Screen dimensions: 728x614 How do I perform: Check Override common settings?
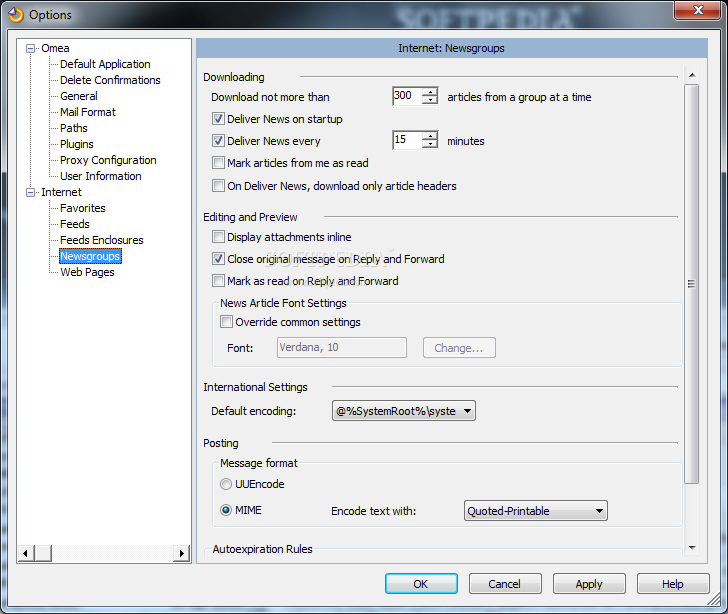pos(226,322)
